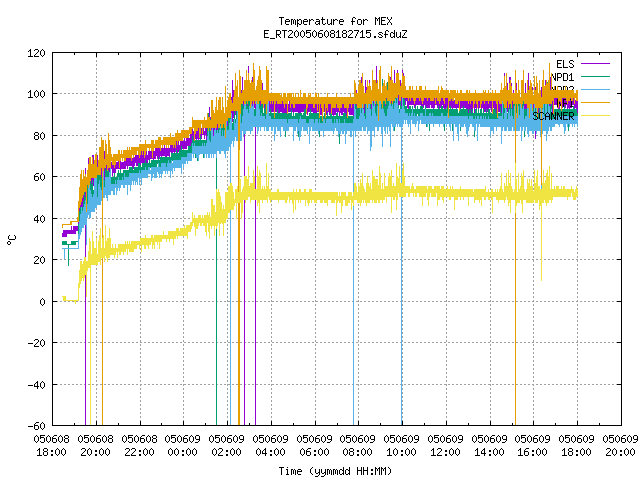This screenshot has width=640, height=480.
Task: Click the 'Time (yymmdd HH:MM)' x-axis label
Action: pyautogui.click(x=335, y=471)
